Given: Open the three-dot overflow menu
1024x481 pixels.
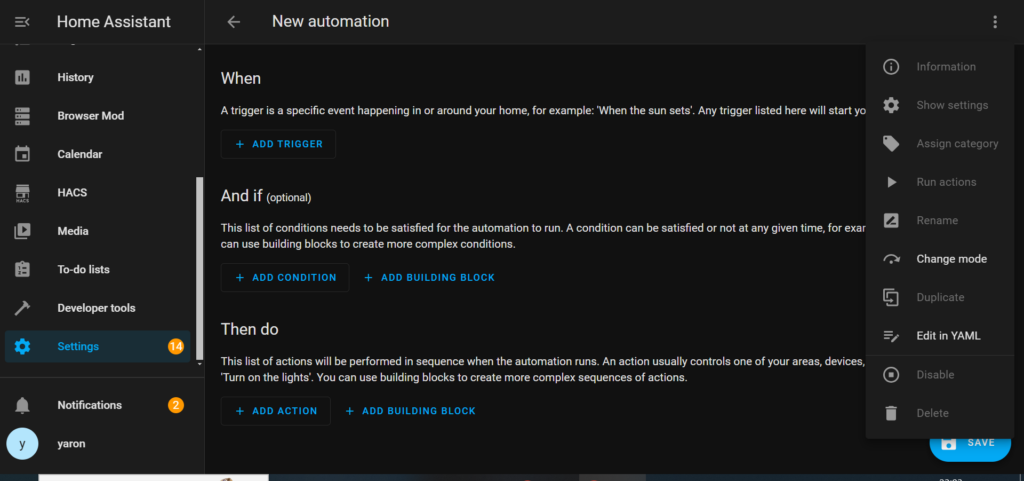Looking at the screenshot, I should coord(995,22).
